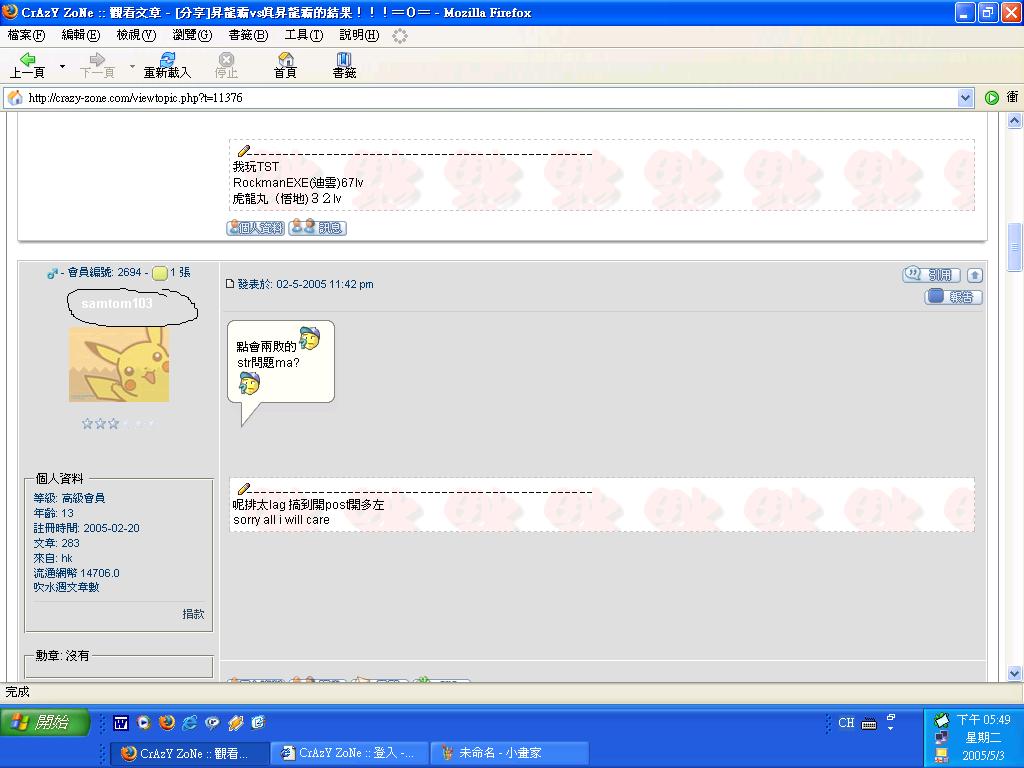Click the green Back (上一頁) arrow
Screen dimensions: 1024x768
[27, 62]
